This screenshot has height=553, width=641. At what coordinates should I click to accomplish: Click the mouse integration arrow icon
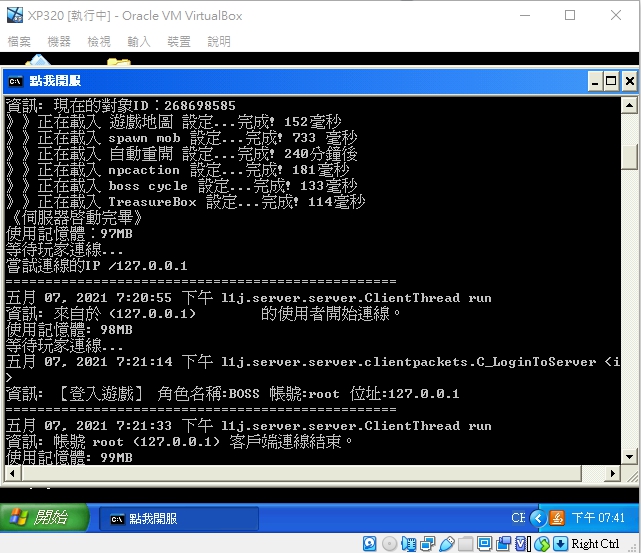pyautogui.click(x=542, y=544)
